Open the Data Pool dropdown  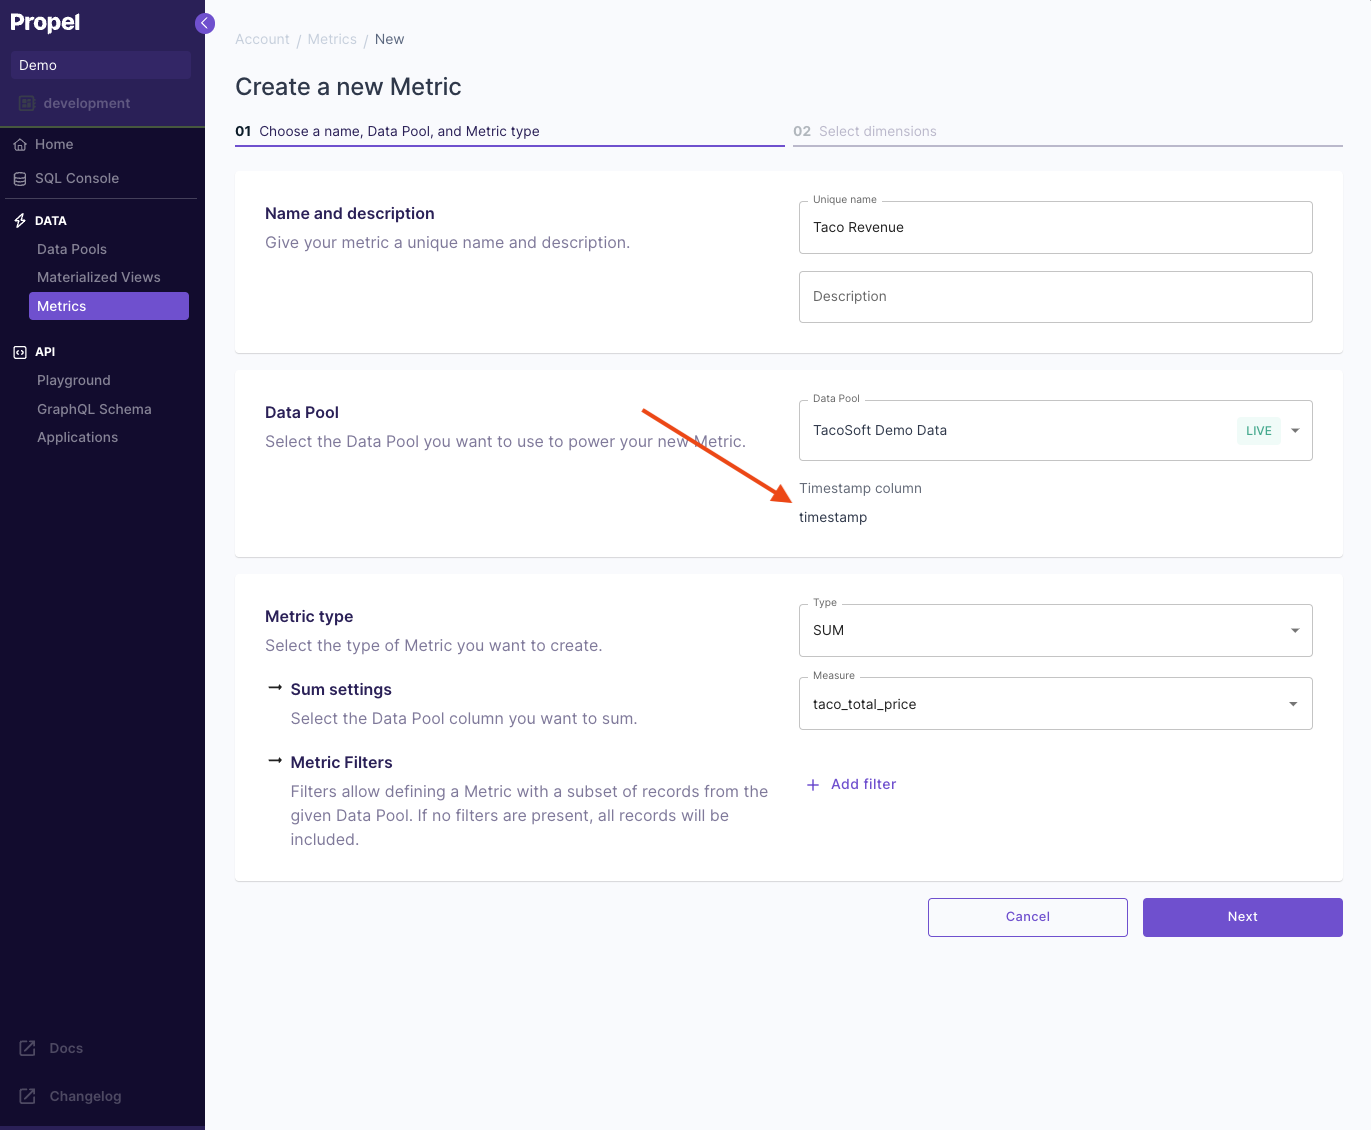1295,430
